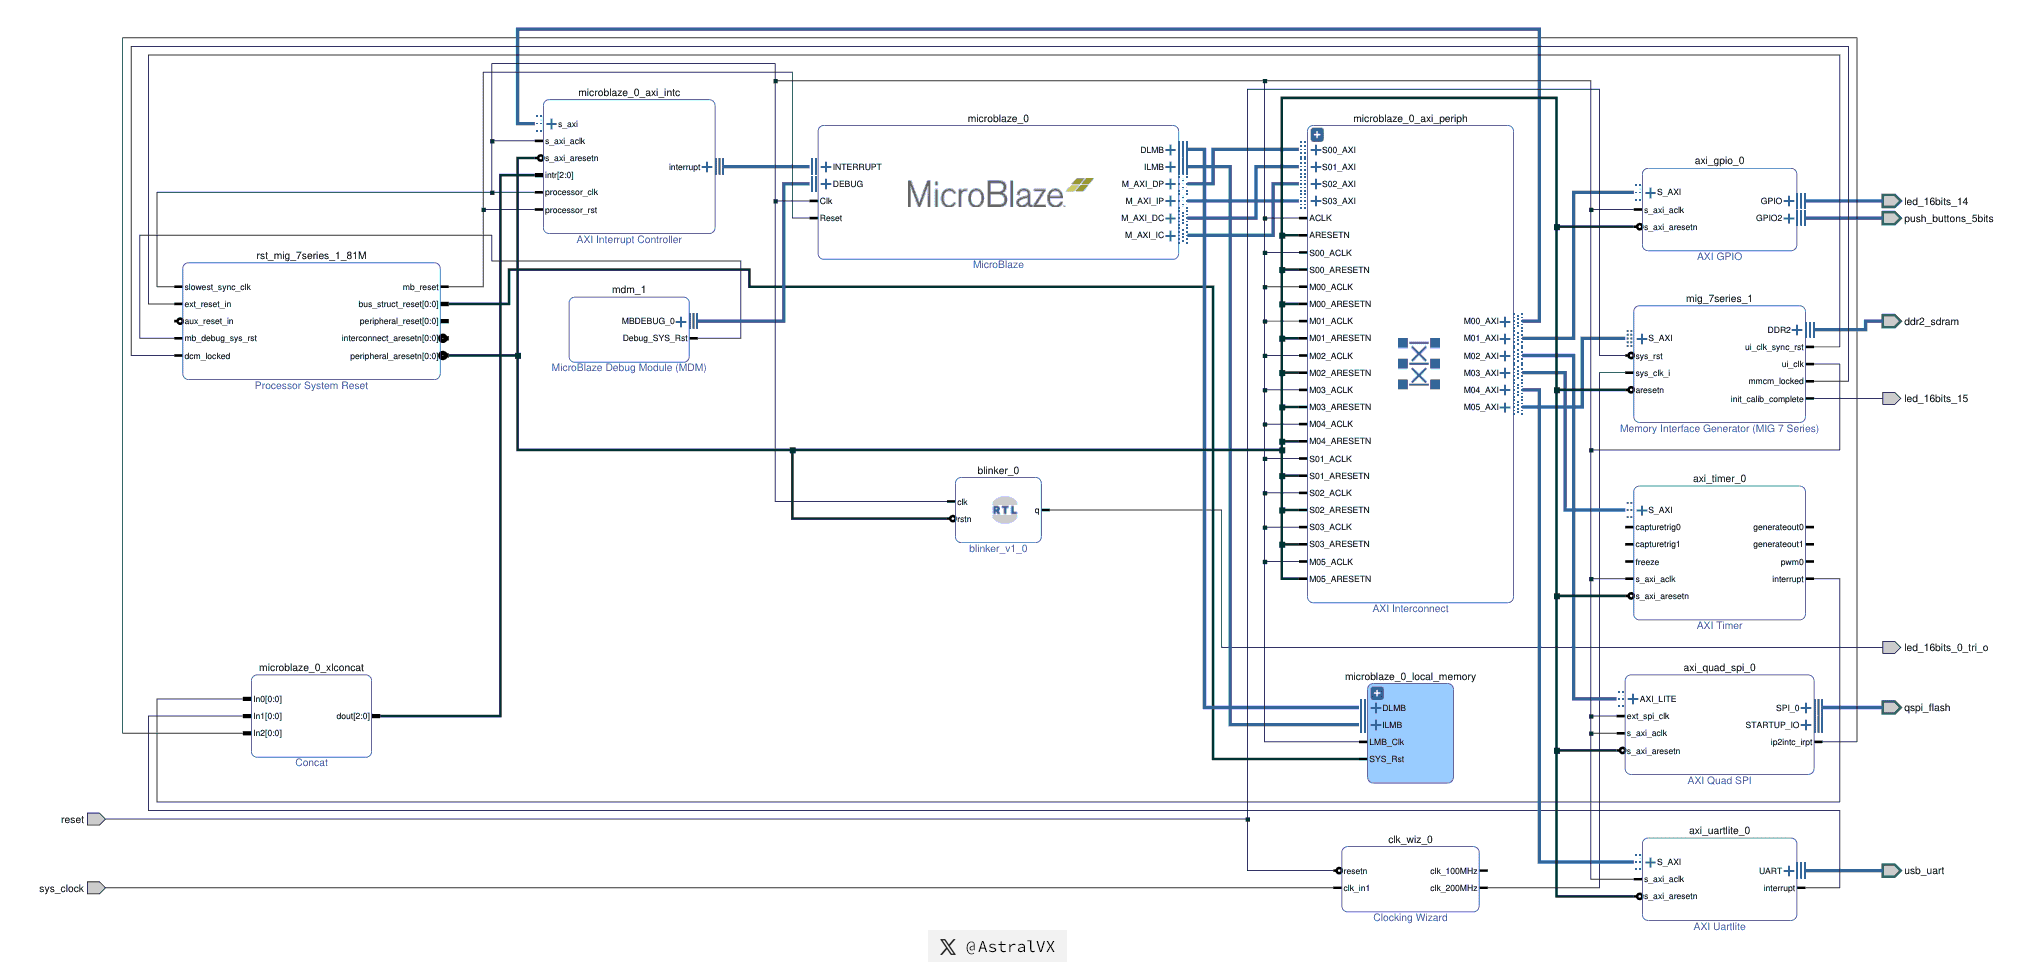This screenshot has height=963, width=2022.
Task: Select the ddr2_sdram output port symbol
Action: (1890, 322)
